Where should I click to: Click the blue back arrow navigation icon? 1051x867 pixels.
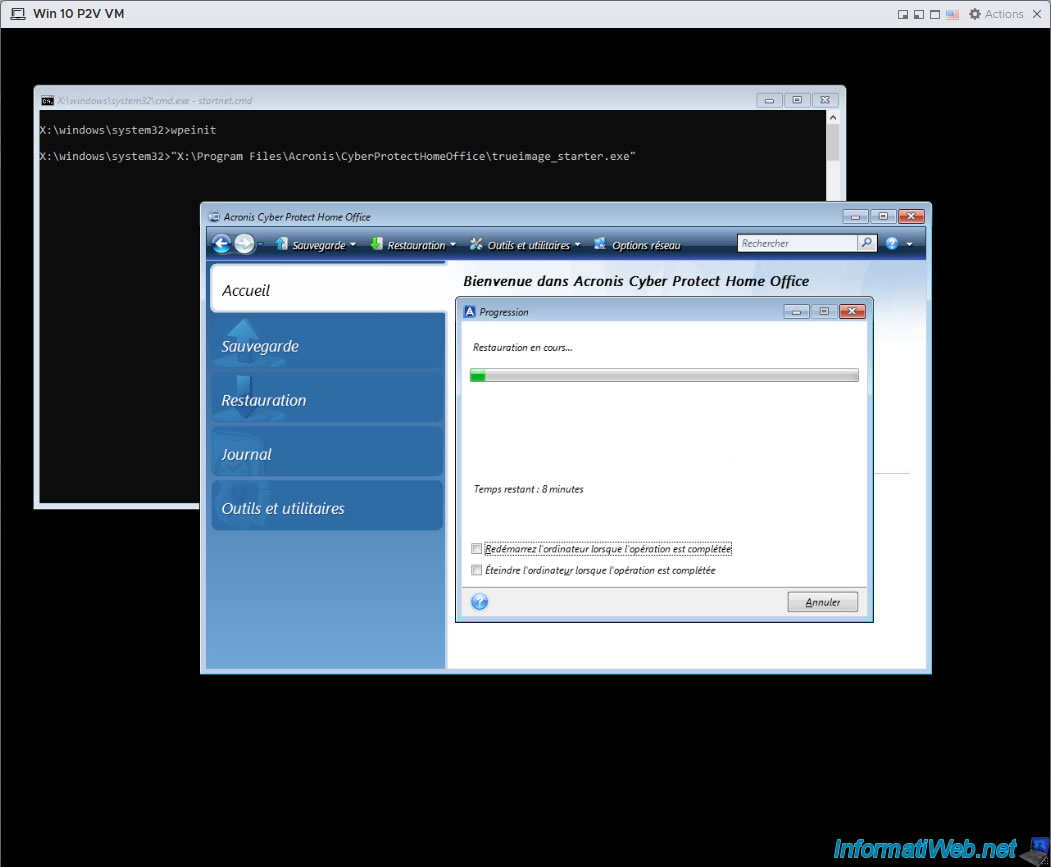(x=221, y=244)
